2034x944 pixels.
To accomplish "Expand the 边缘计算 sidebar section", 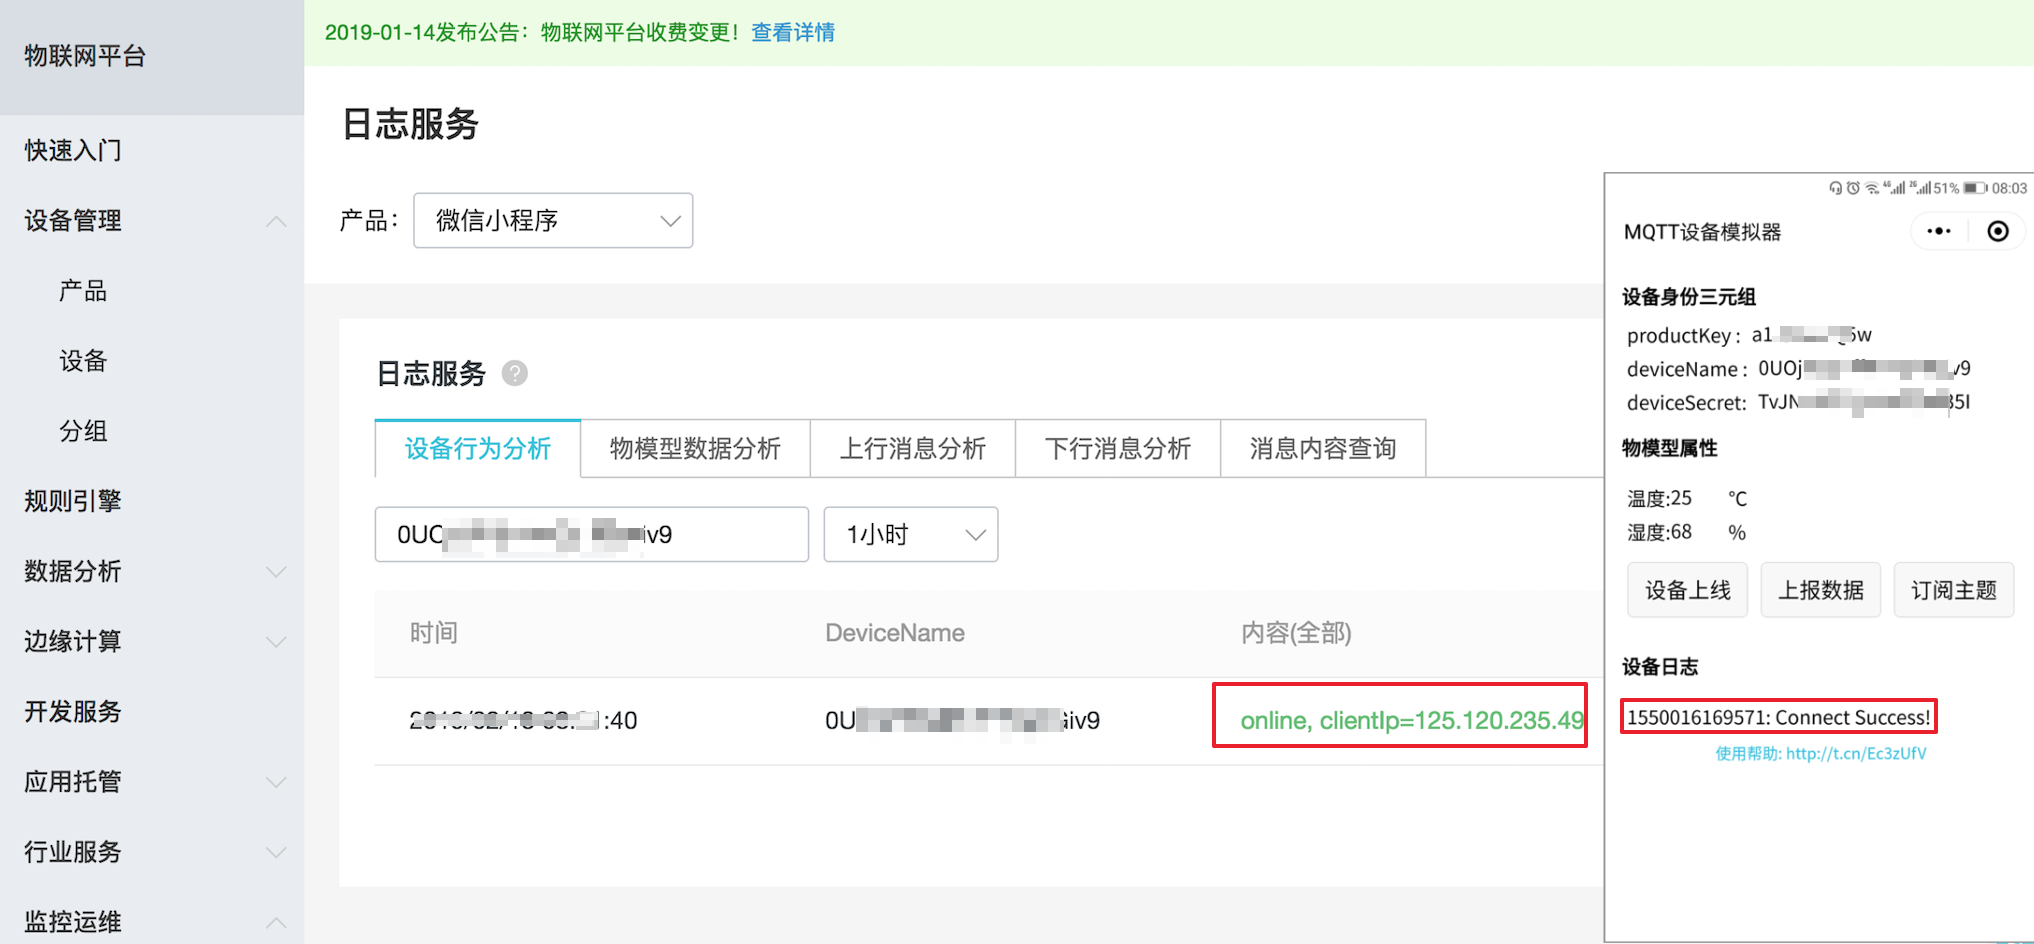I will (x=276, y=642).
